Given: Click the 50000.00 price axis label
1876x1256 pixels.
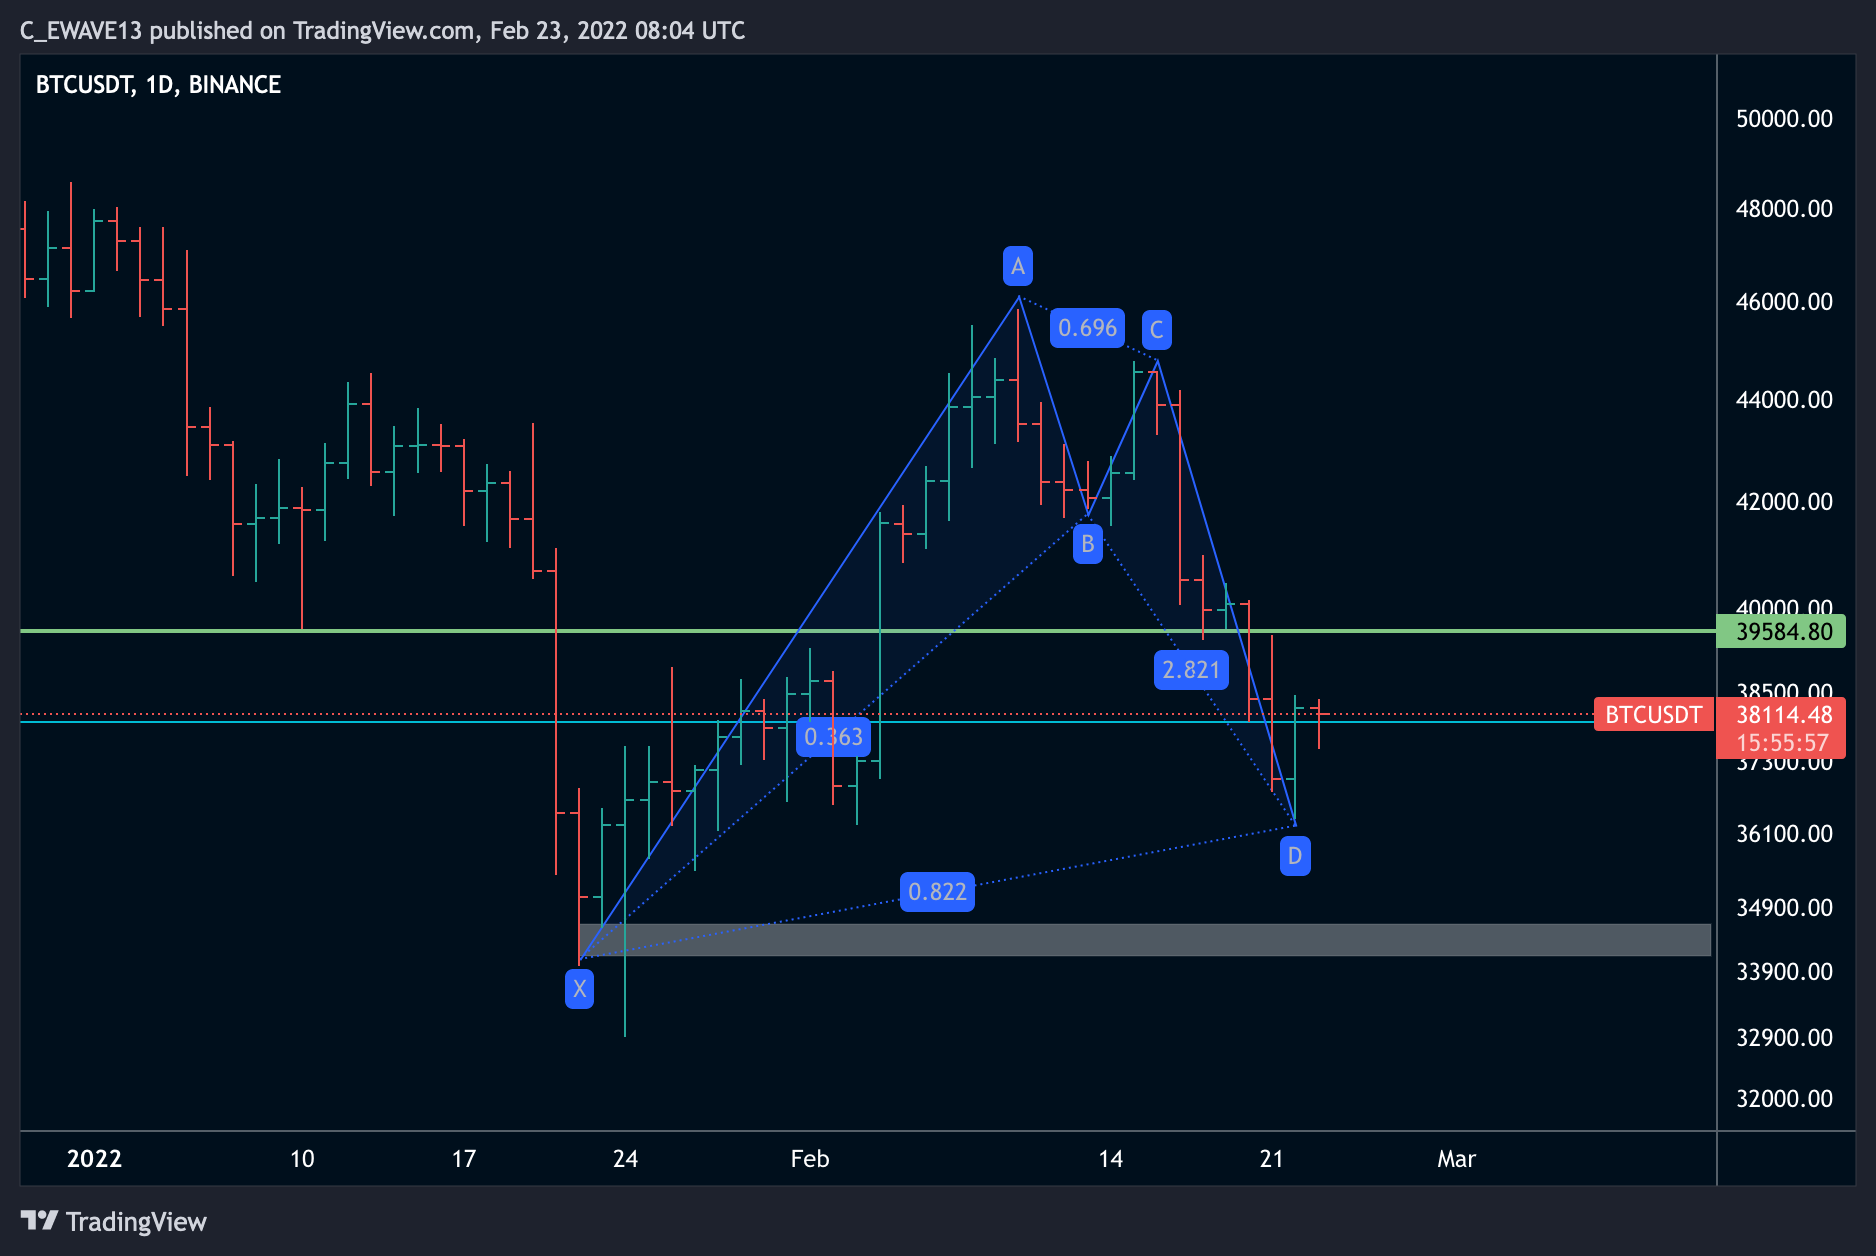Looking at the screenshot, I should (1784, 119).
